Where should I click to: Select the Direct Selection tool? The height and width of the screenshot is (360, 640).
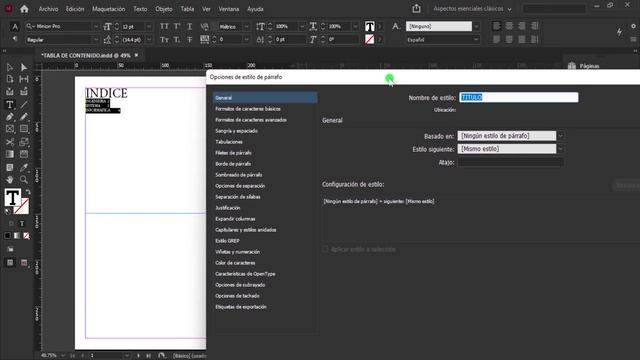click(x=24, y=67)
